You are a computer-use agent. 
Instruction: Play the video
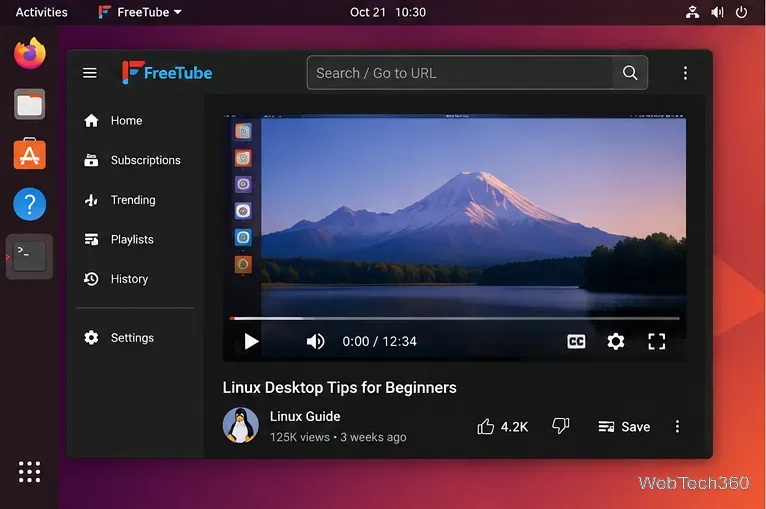(x=251, y=341)
